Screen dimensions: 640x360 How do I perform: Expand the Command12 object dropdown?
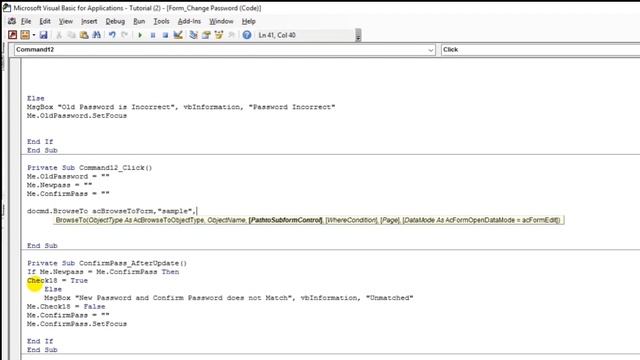click(431, 50)
